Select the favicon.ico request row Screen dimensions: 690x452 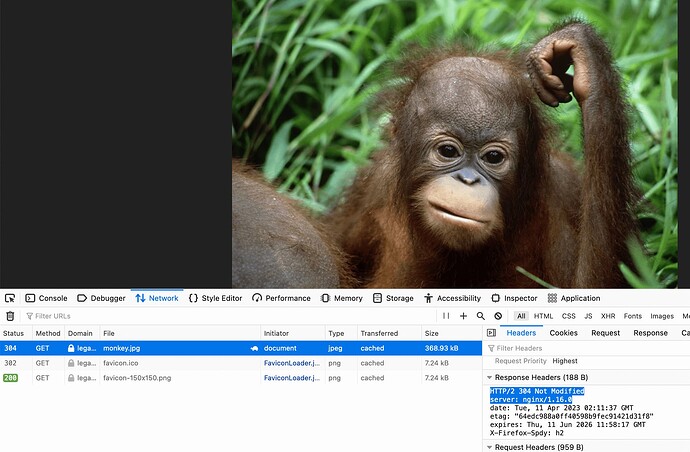tap(241, 363)
